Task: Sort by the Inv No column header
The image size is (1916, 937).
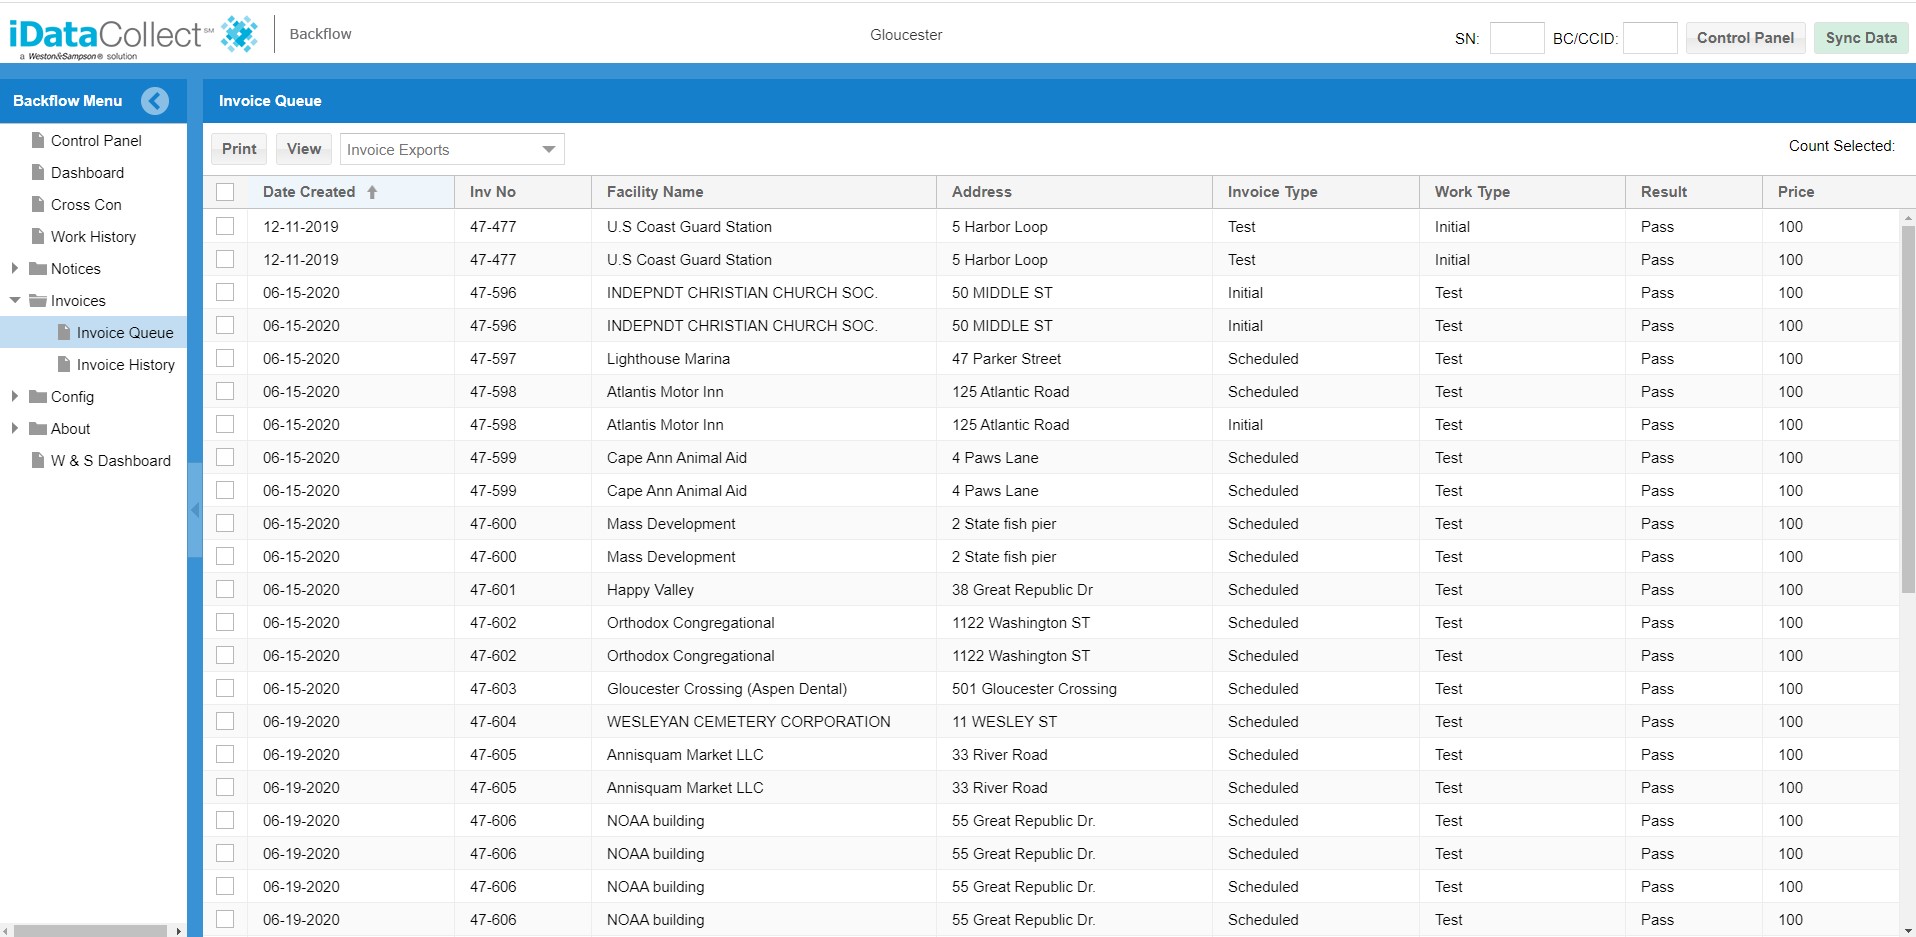Action: [522, 192]
